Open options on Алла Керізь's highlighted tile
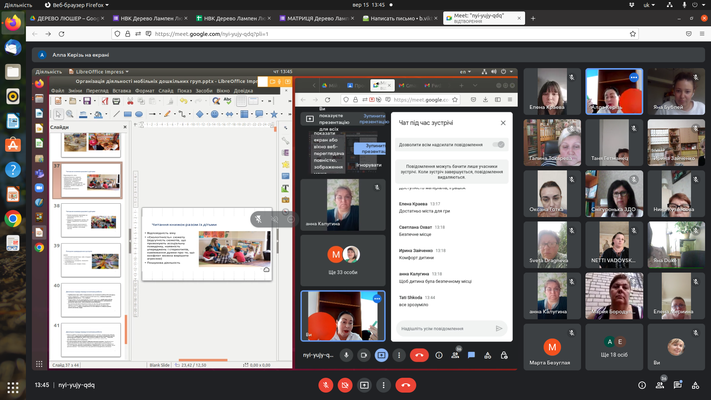This screenshot has width=711, height=400. point(633,78)
